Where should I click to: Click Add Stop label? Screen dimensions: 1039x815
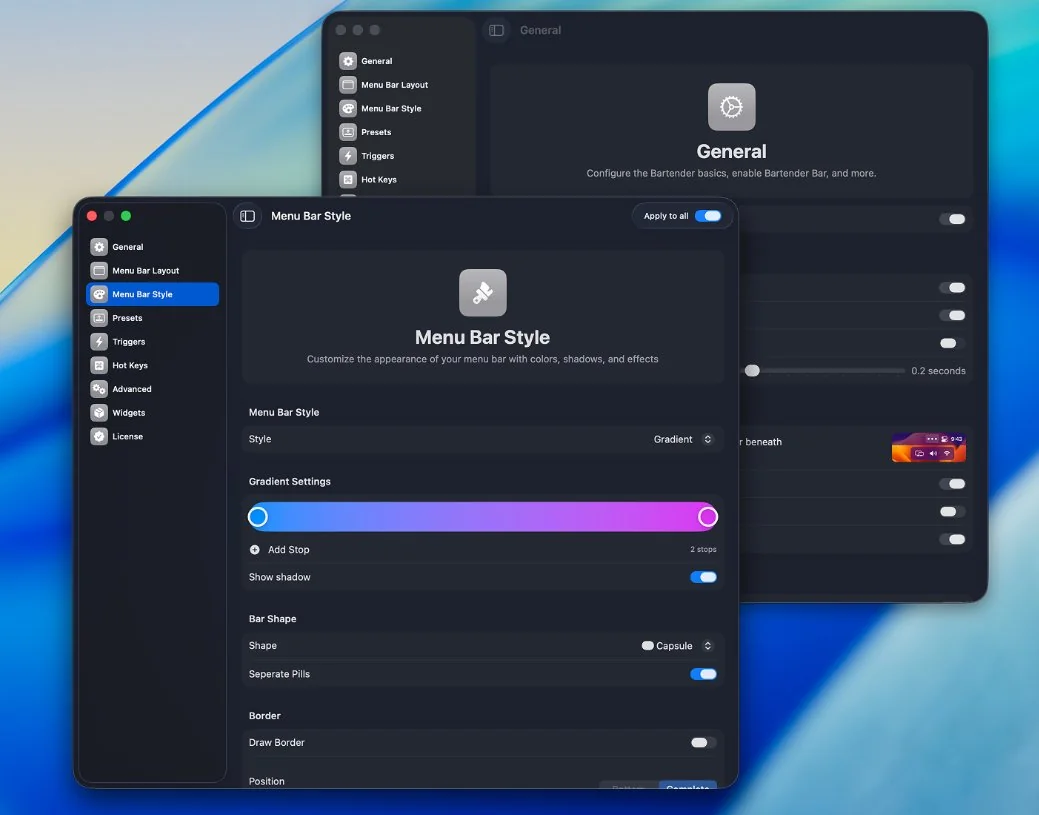pyautogui.click(x=289, y=549)
